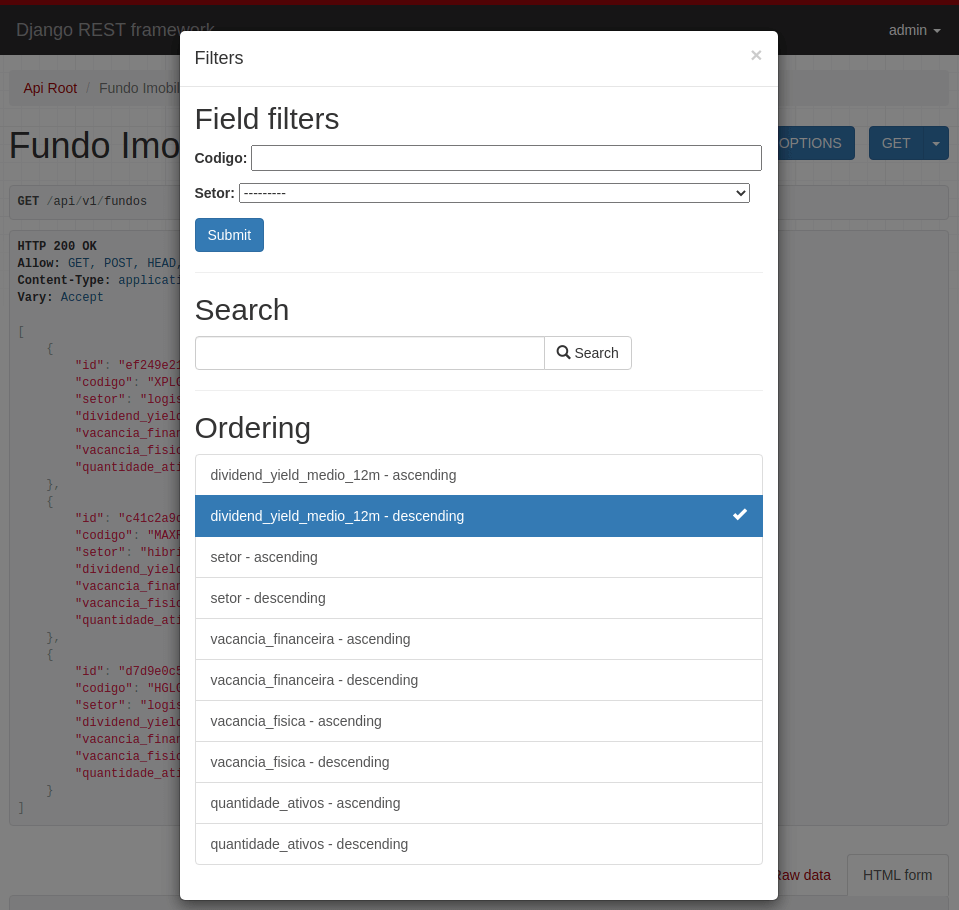This screenshot has height=910, width=959.
Task: Select vacancia_financeira descending ordering
Action: pyautogui.click(x=478, y=680)
